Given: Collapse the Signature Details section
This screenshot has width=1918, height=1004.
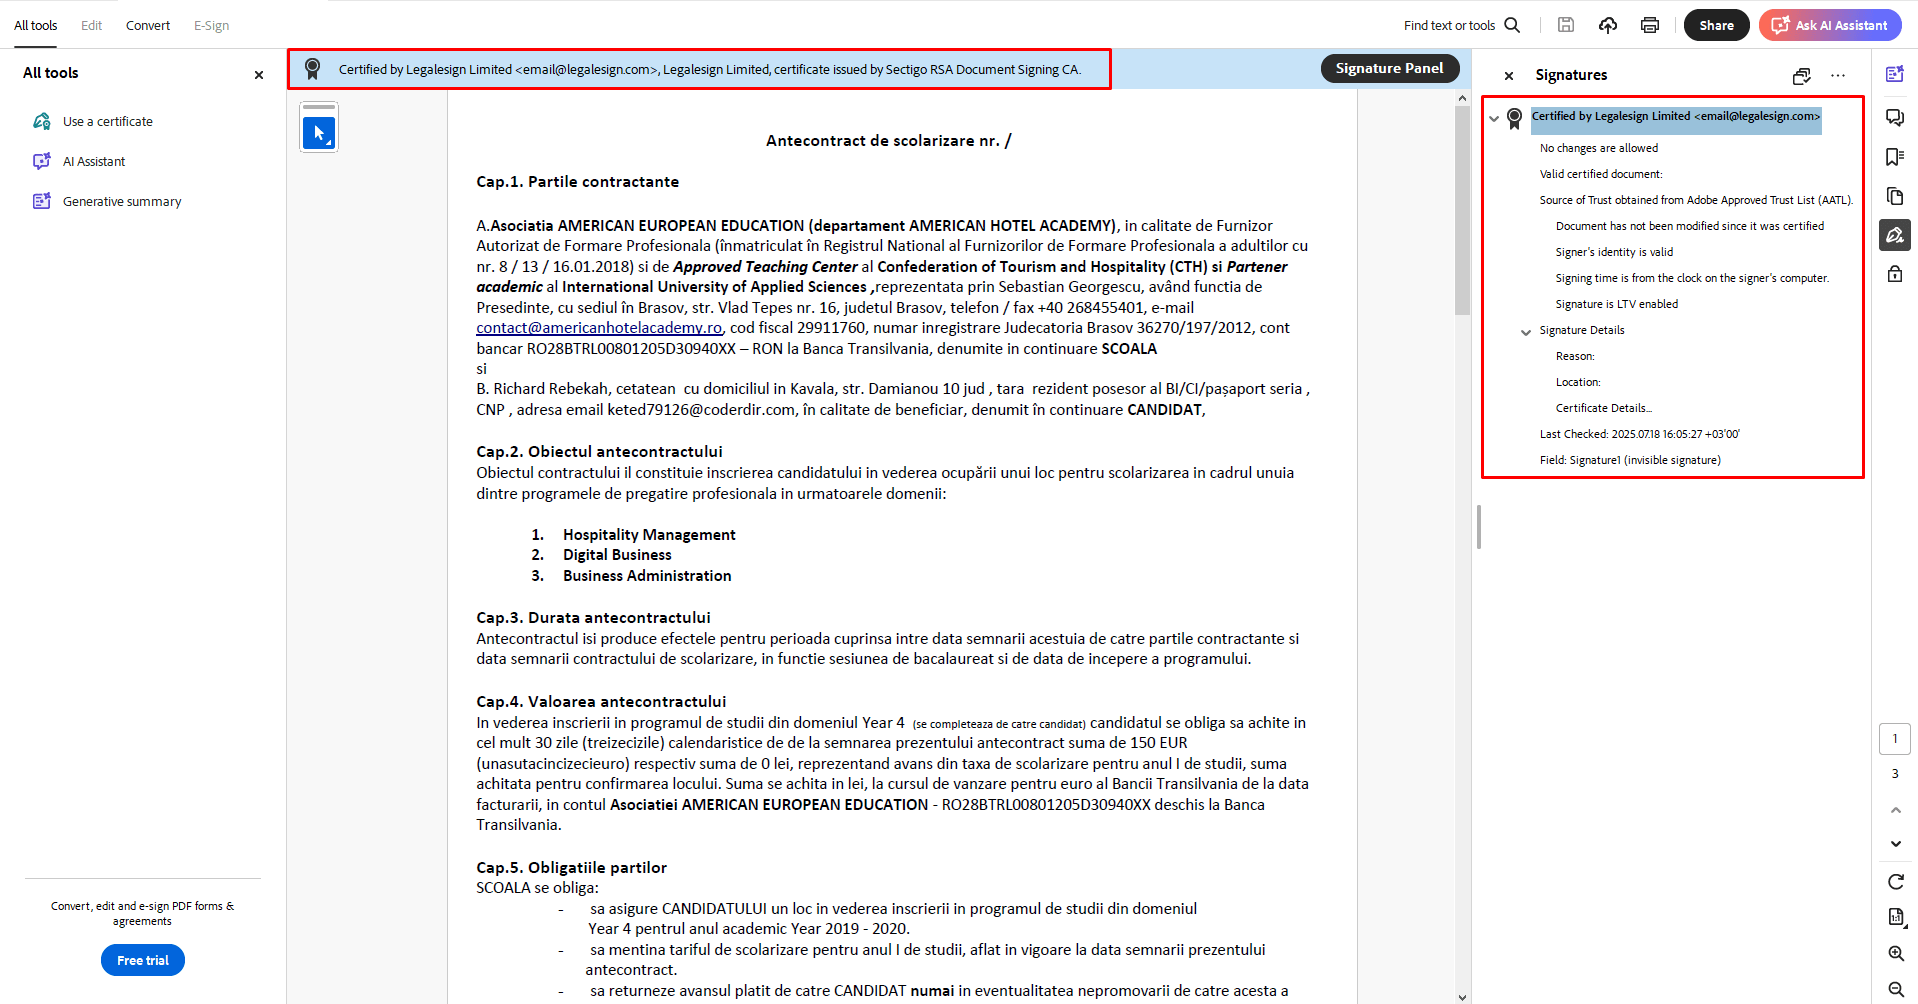Looking at the screenshot, I should [1526, 332].
